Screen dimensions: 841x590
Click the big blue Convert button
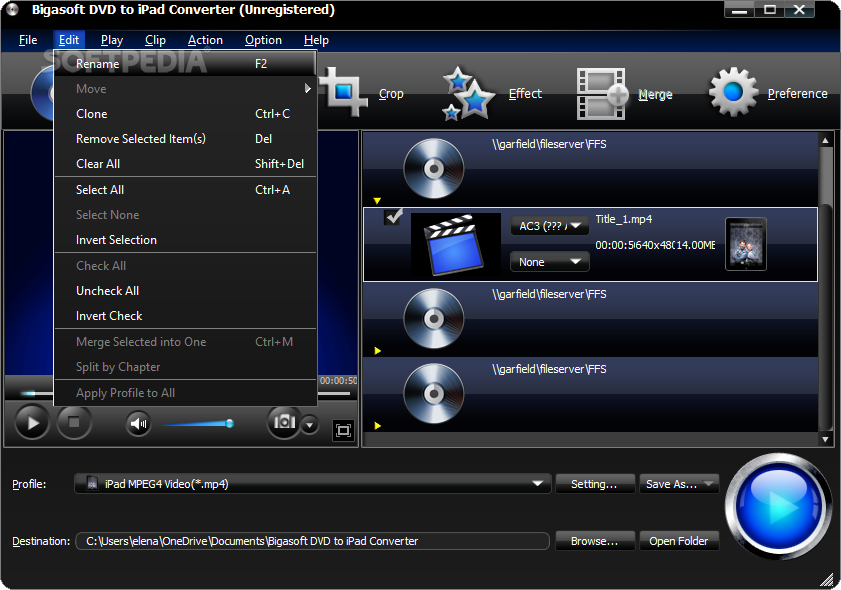779,506
